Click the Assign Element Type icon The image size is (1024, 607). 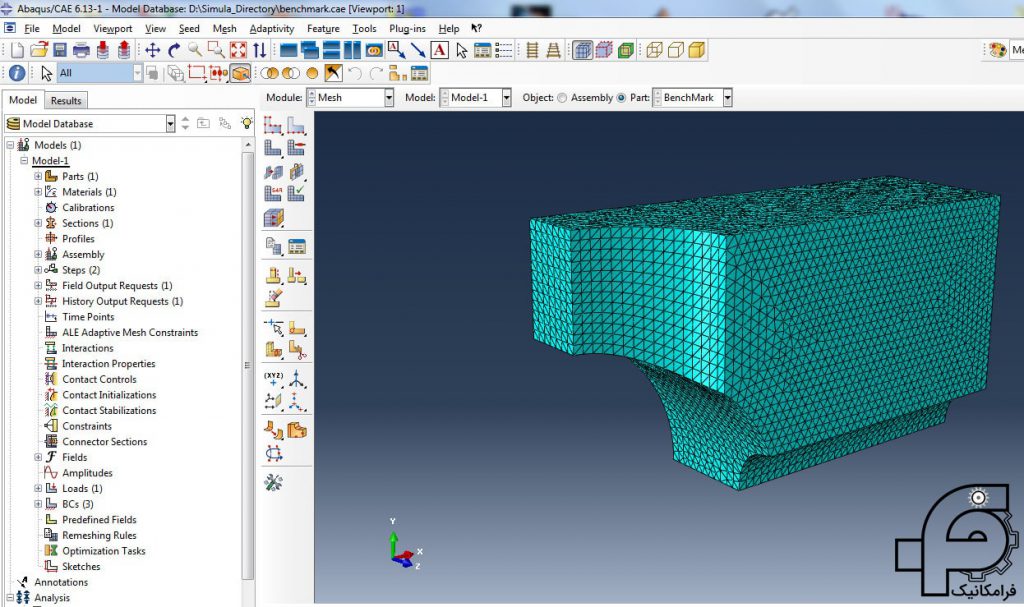pyautogui.click(x=272, y=193)
